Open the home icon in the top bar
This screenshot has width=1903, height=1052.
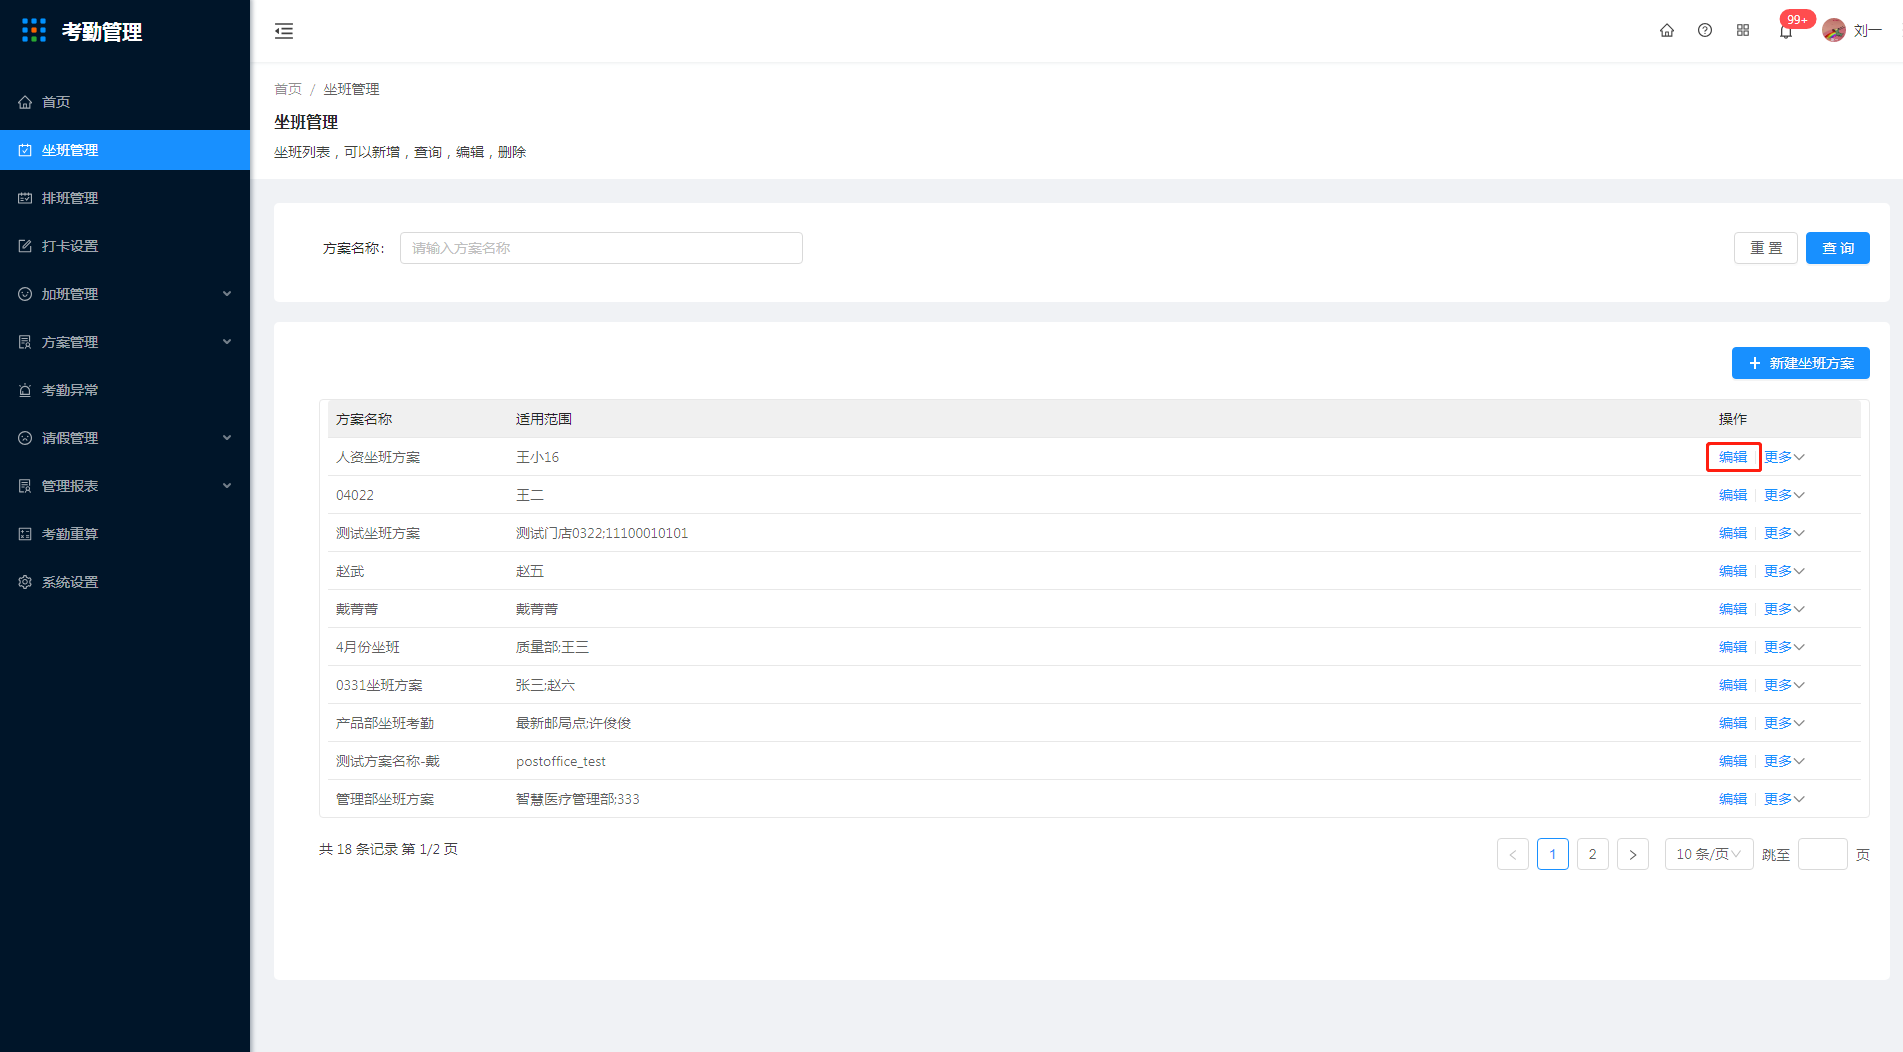[1667, 31]
